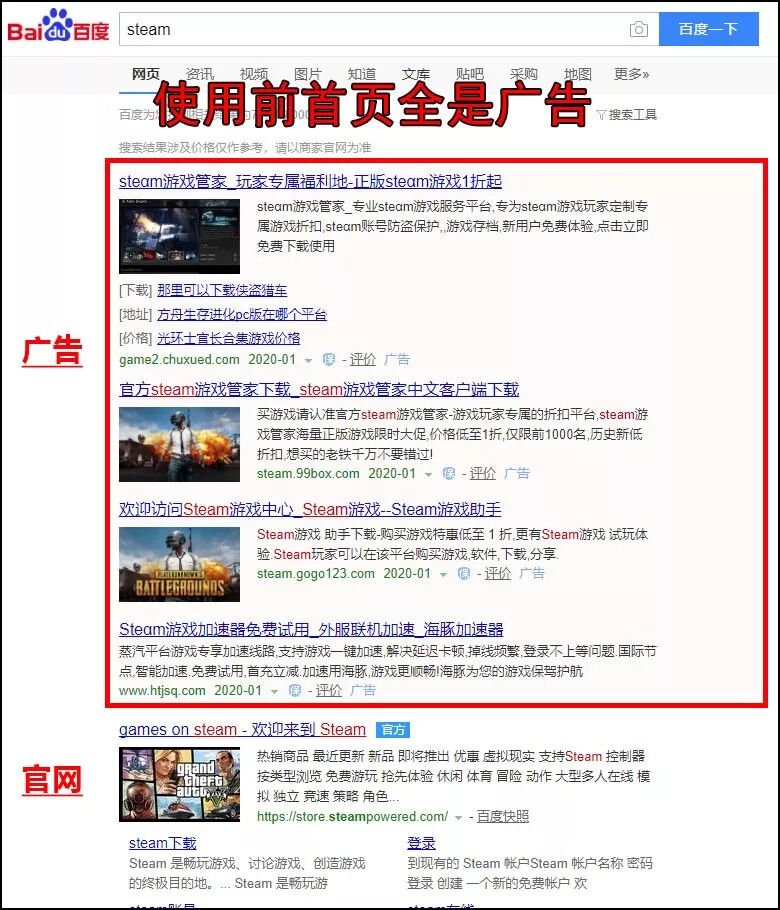Click PUBG thumbnail of steam.99box.com ad
The width and height of the screenshot is (780, 910).
click(x=179, y=444)
